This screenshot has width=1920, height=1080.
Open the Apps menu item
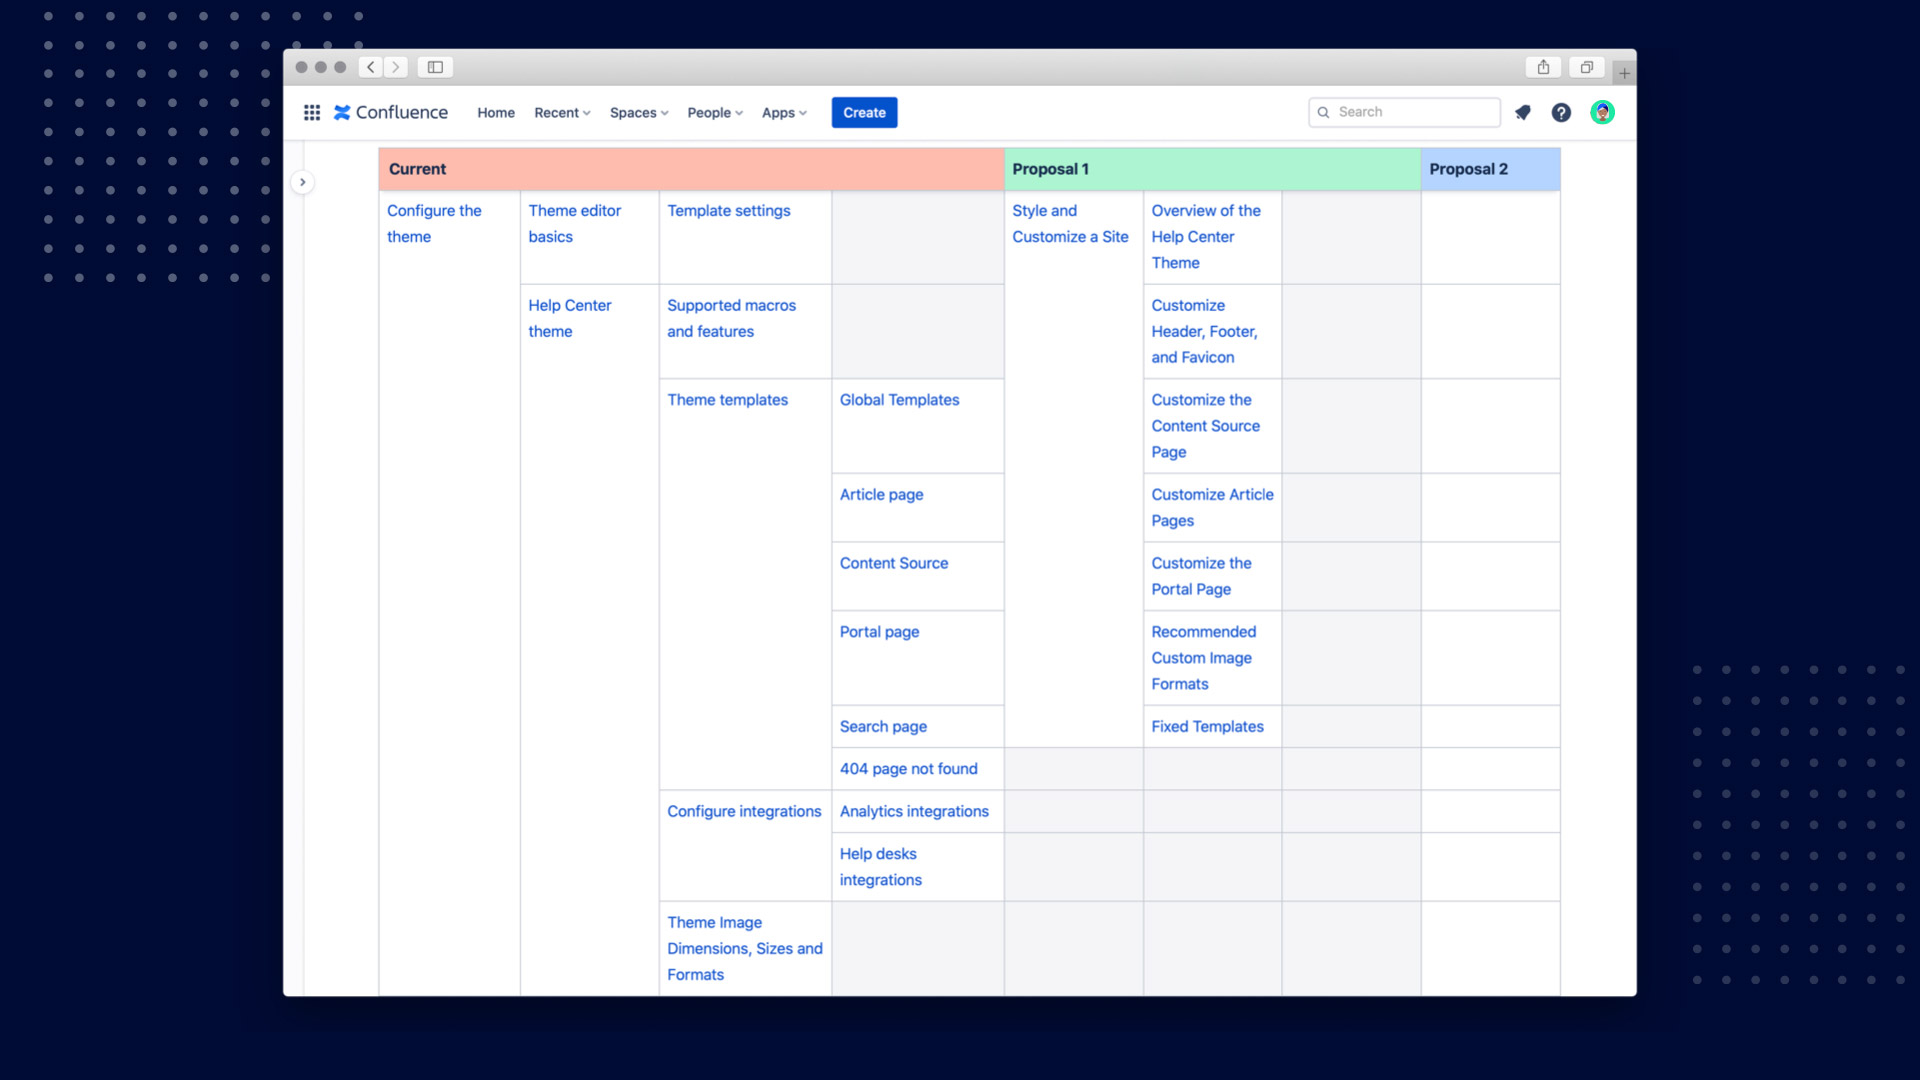point(783,112)
